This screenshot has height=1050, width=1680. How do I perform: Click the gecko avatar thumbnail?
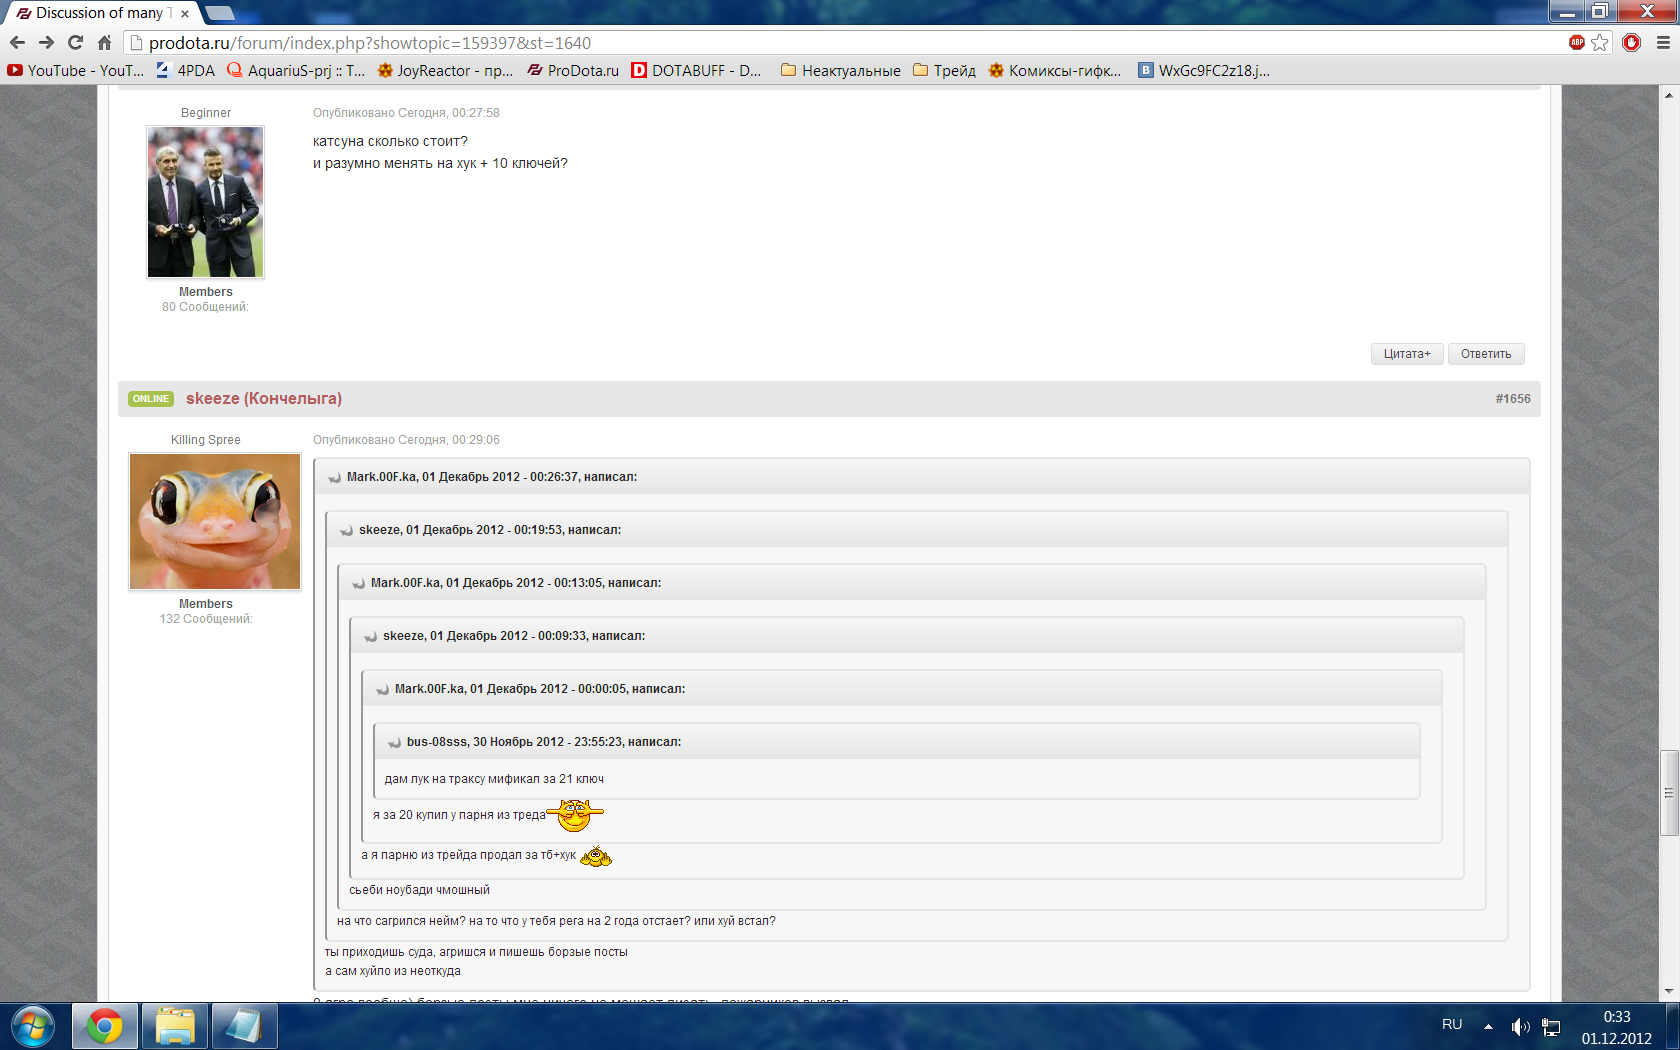pos(215,522)
